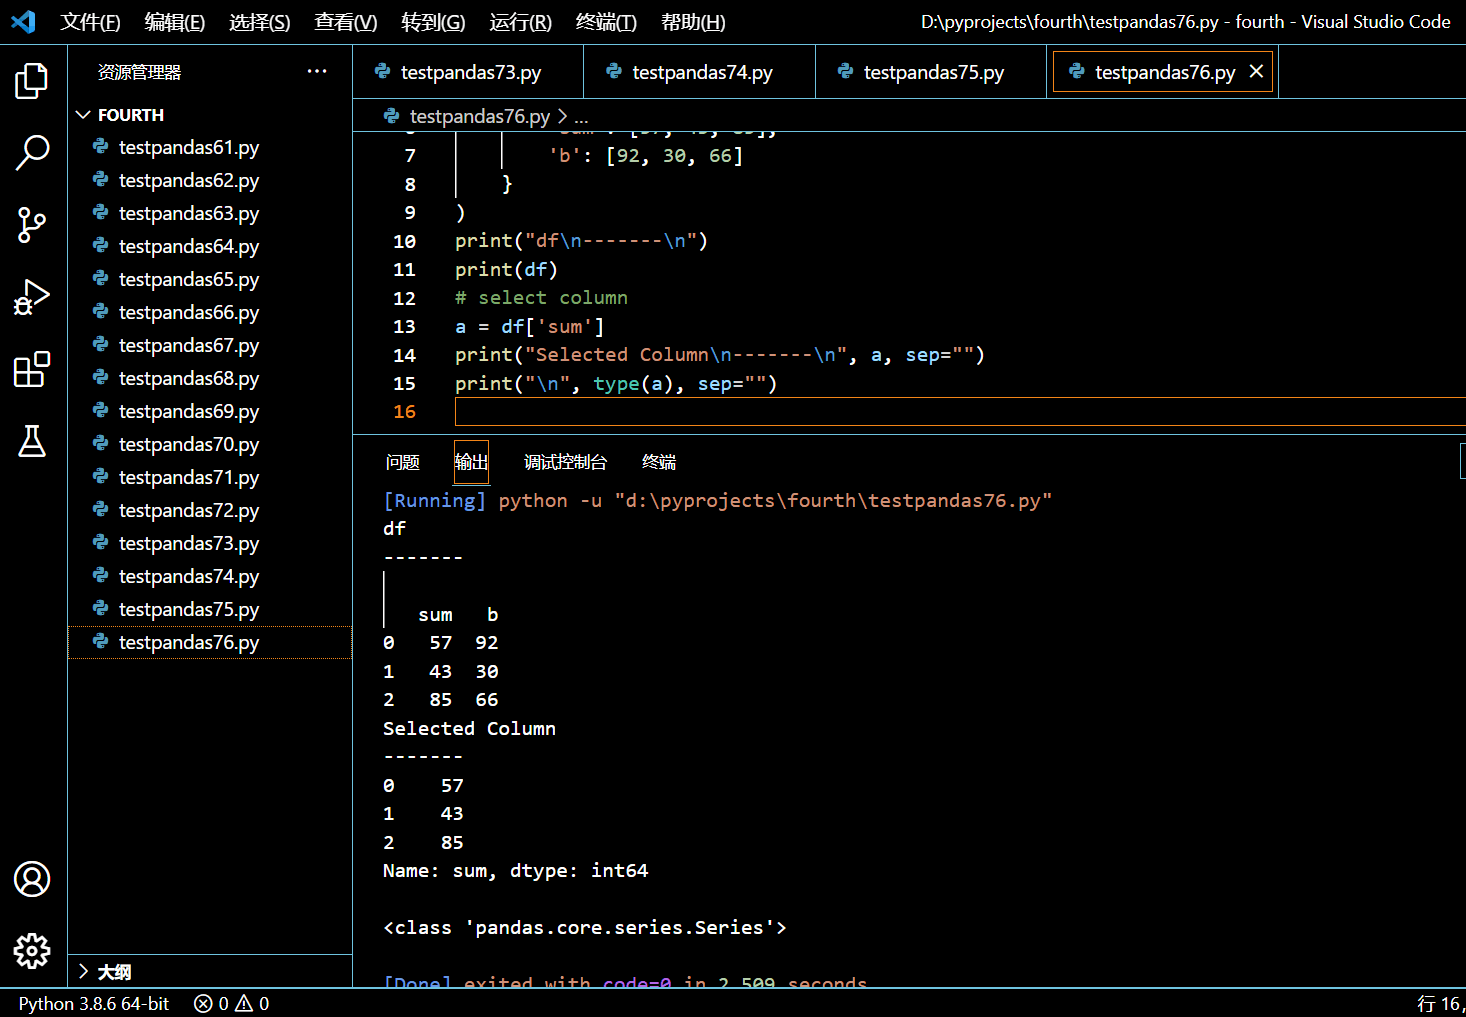
Task: Open the 选择(S) menu
Action: coord(259,22)
